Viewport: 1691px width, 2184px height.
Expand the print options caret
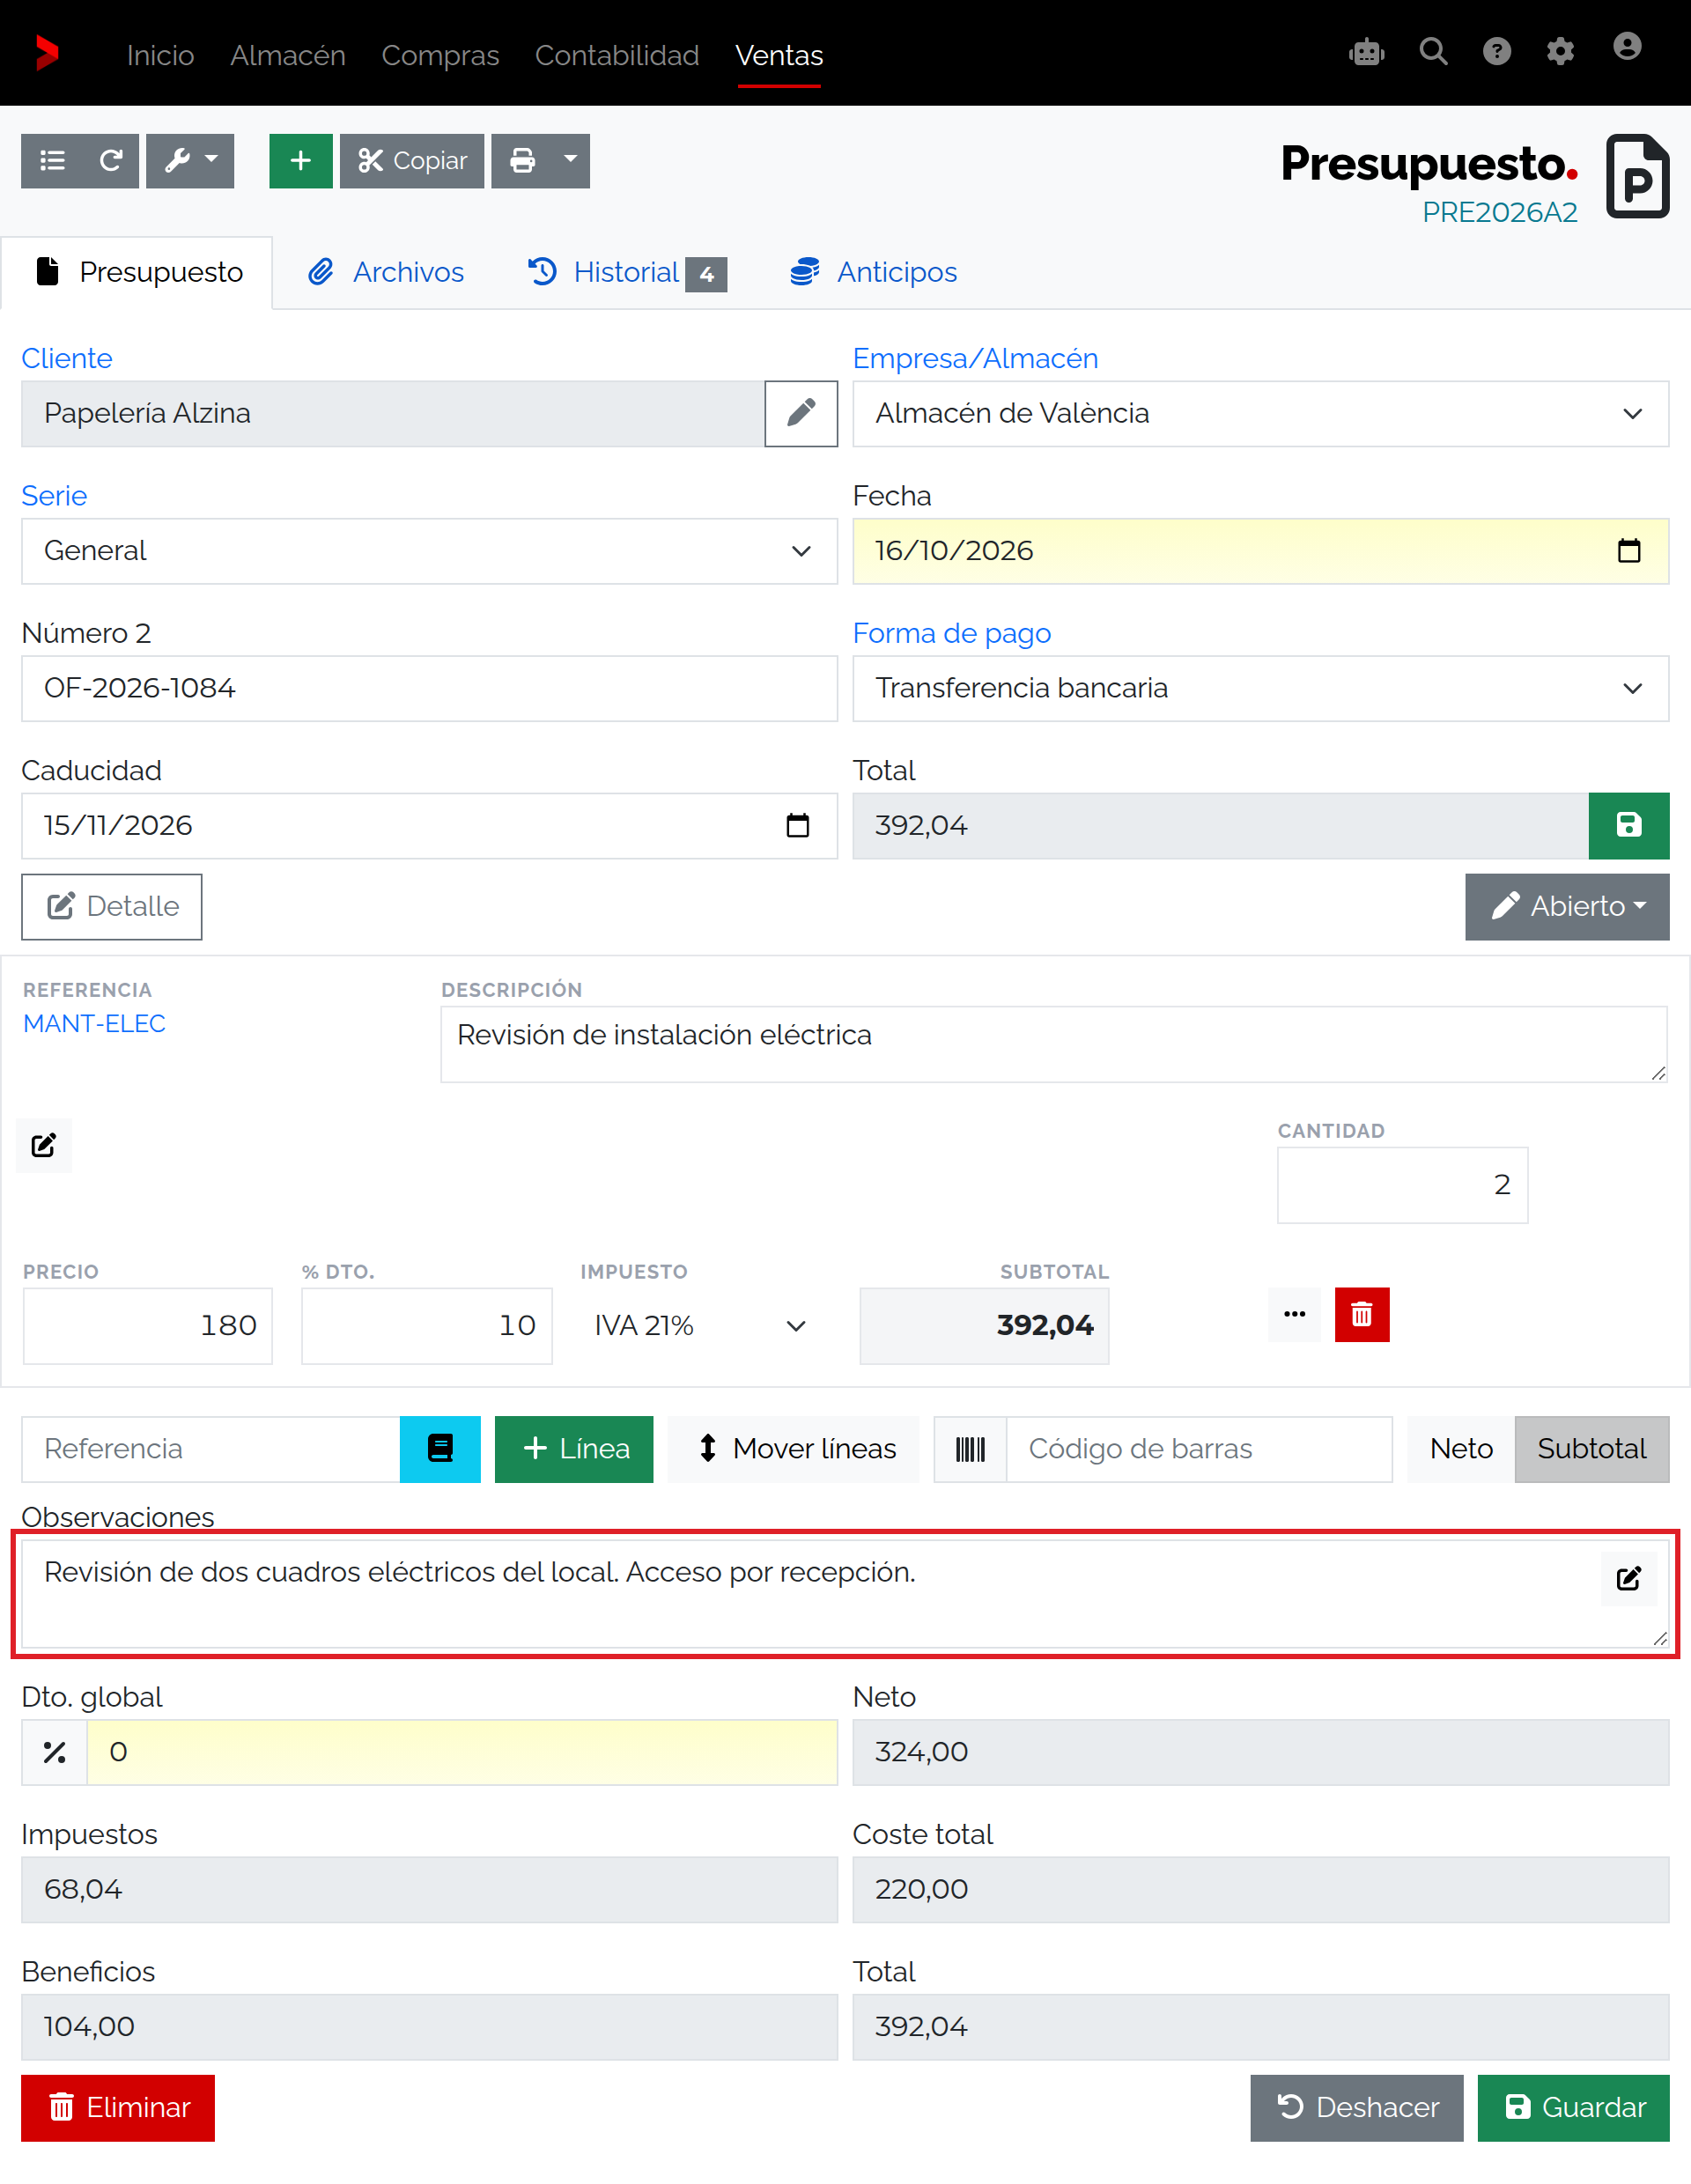coord(570,160)
